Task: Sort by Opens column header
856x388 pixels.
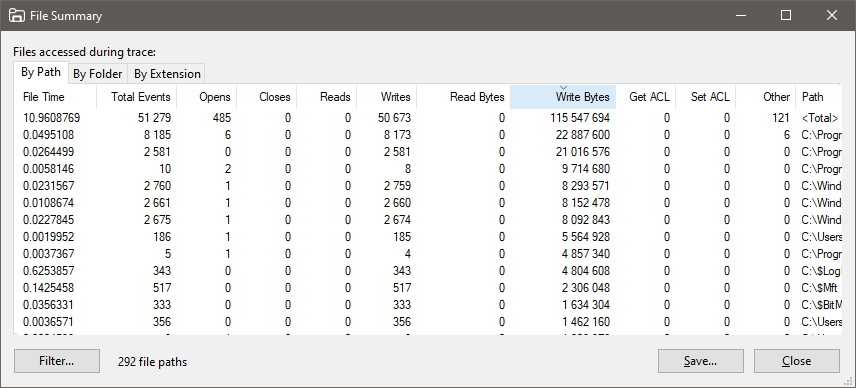Action: [206, 97]
